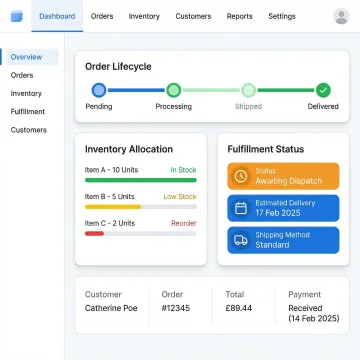The width and height of the screenshot is (360, 360).
Task: Click the Awaiting Dispatch status card
Action: (x=283, y=176)
